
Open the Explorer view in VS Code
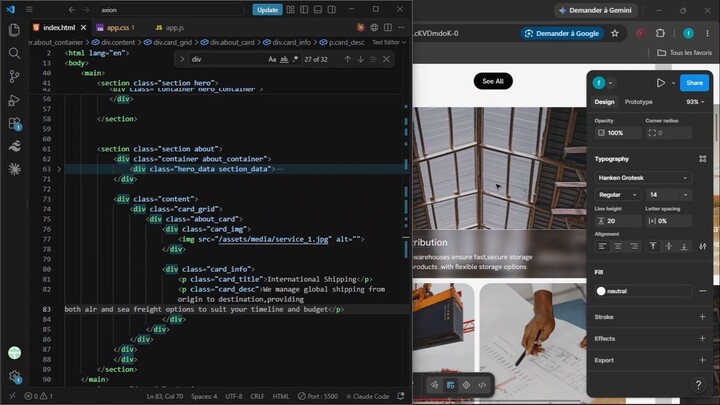[14, 30]
